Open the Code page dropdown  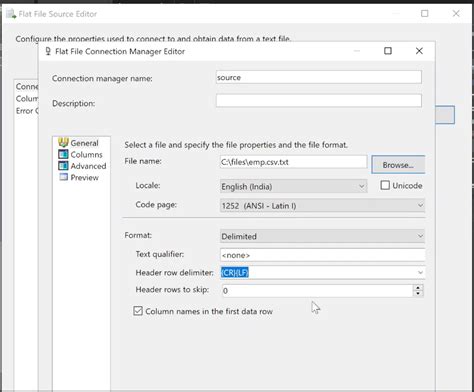420,205
